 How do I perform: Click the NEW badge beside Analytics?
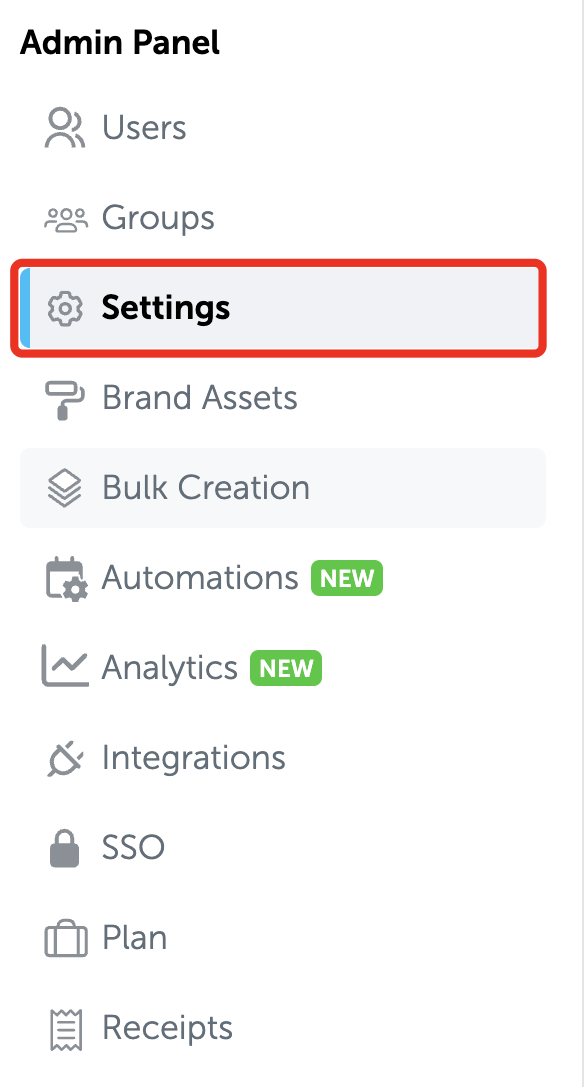pos(286,668)
